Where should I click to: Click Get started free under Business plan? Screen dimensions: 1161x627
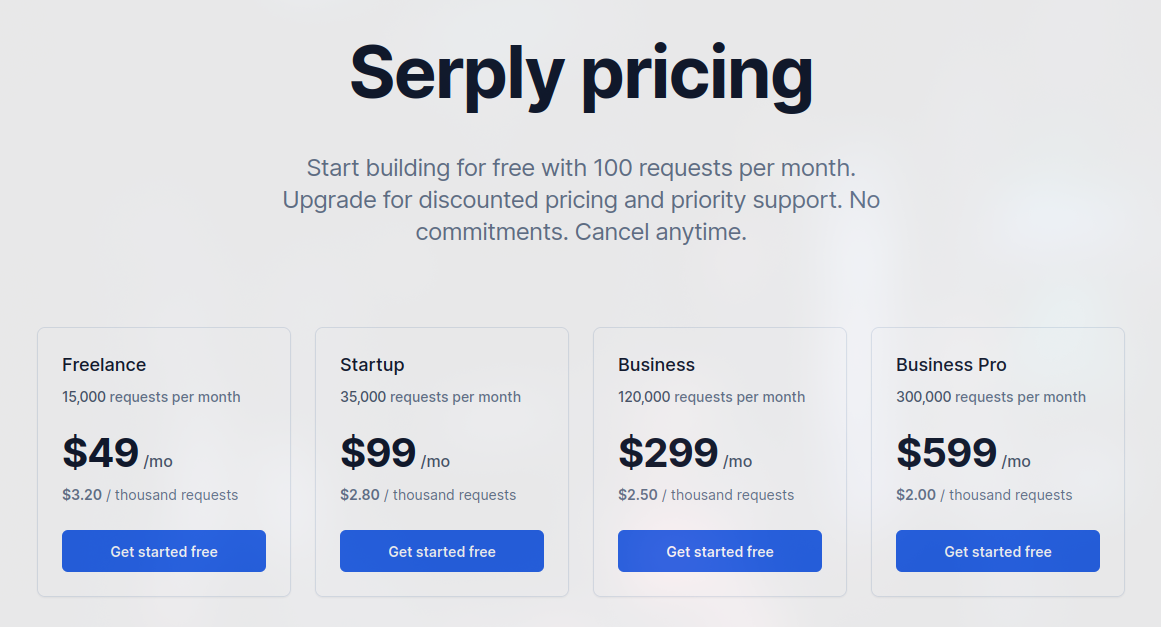720,551
